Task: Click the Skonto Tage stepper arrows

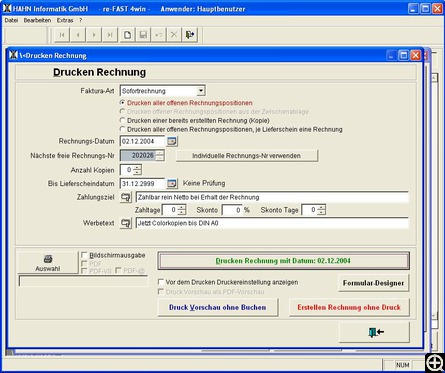Action: [321, 210]
